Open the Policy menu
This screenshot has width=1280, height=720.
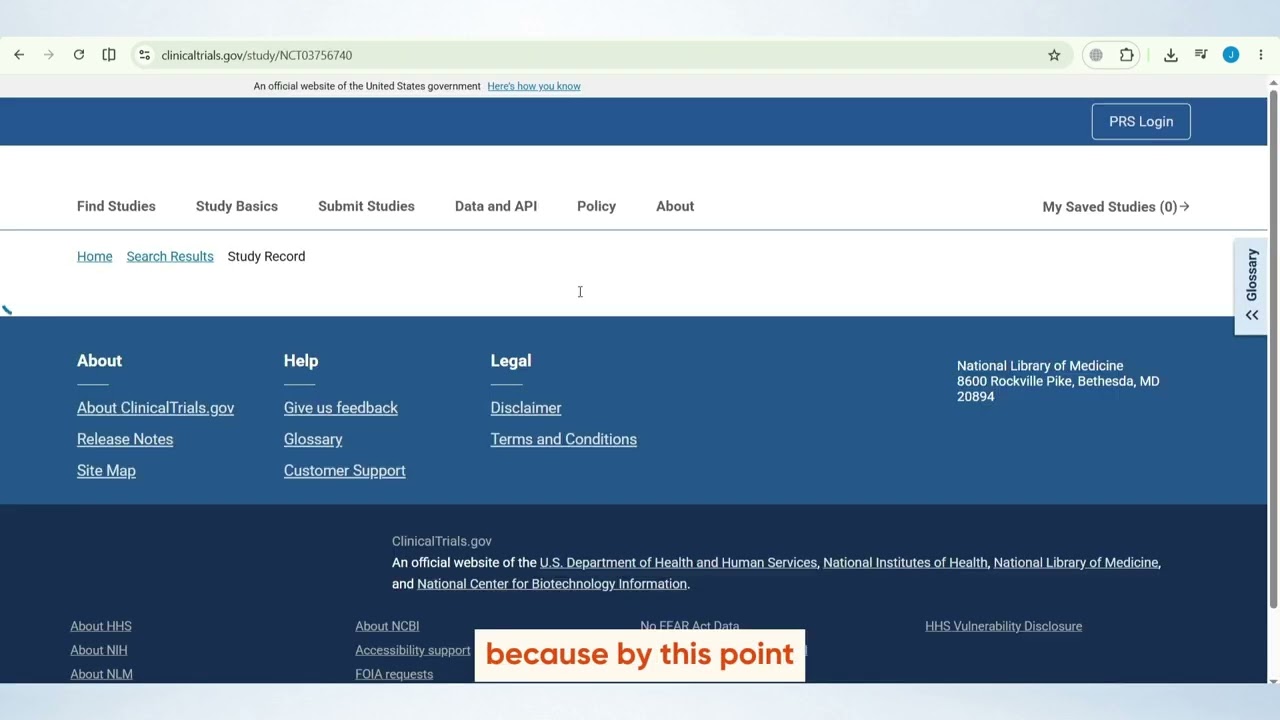[x=596, y=206]
